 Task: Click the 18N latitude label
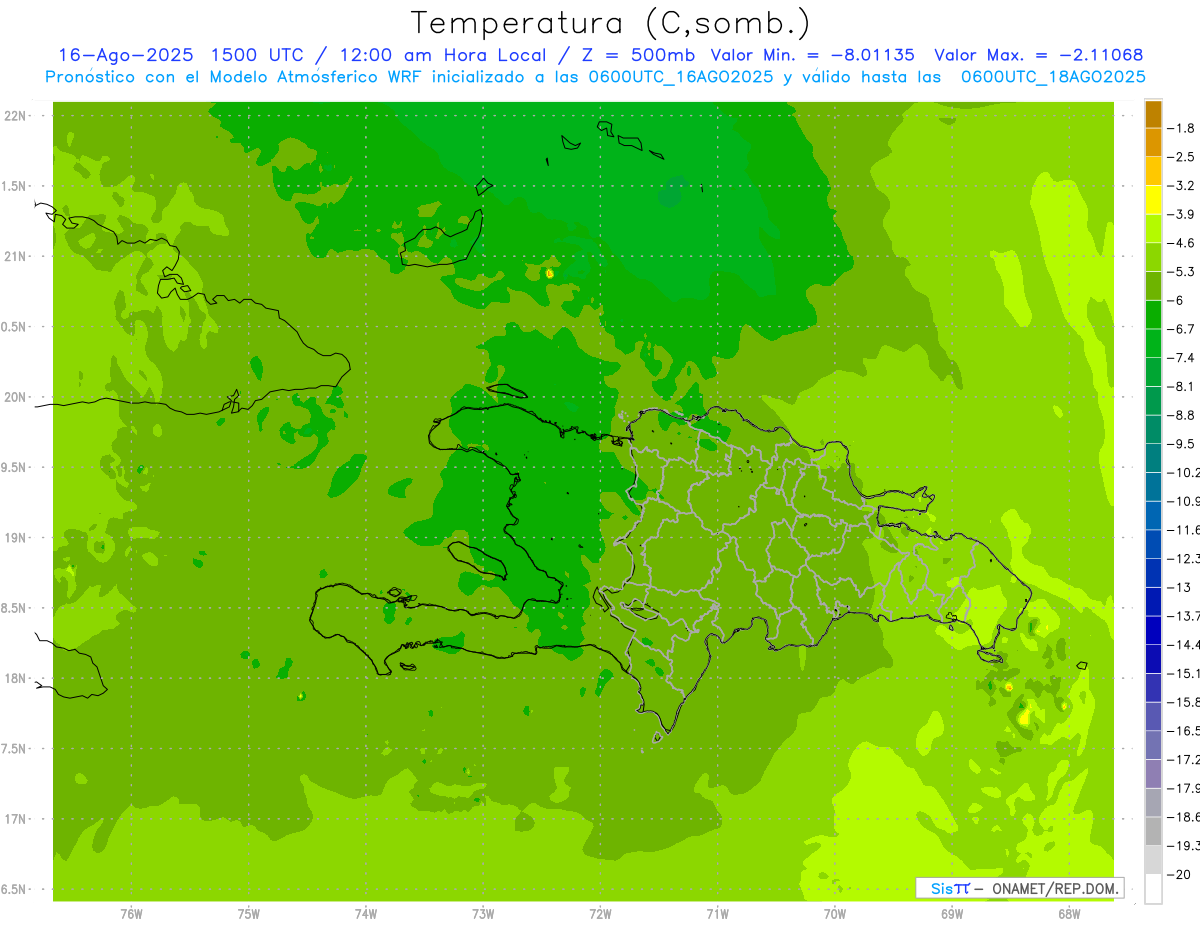click(17, 678)
